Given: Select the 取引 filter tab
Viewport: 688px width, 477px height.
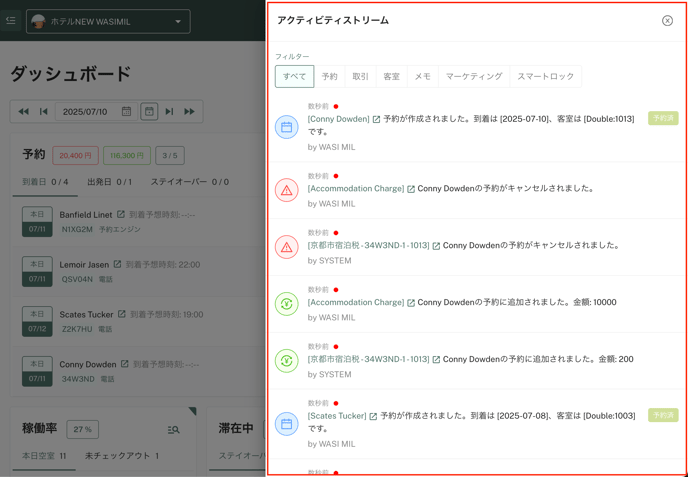Looking at the screenshot, I should pos(360,76).
